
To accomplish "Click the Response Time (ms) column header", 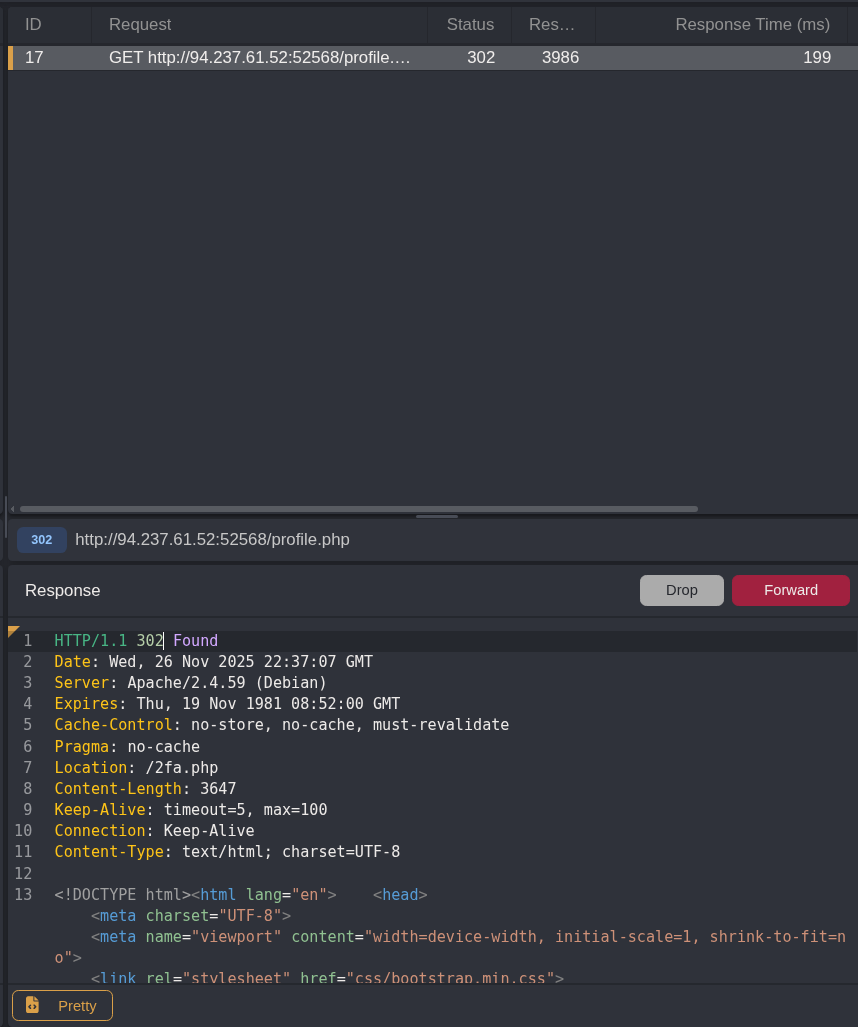I will pyautogui.click(x=752, y=24).
